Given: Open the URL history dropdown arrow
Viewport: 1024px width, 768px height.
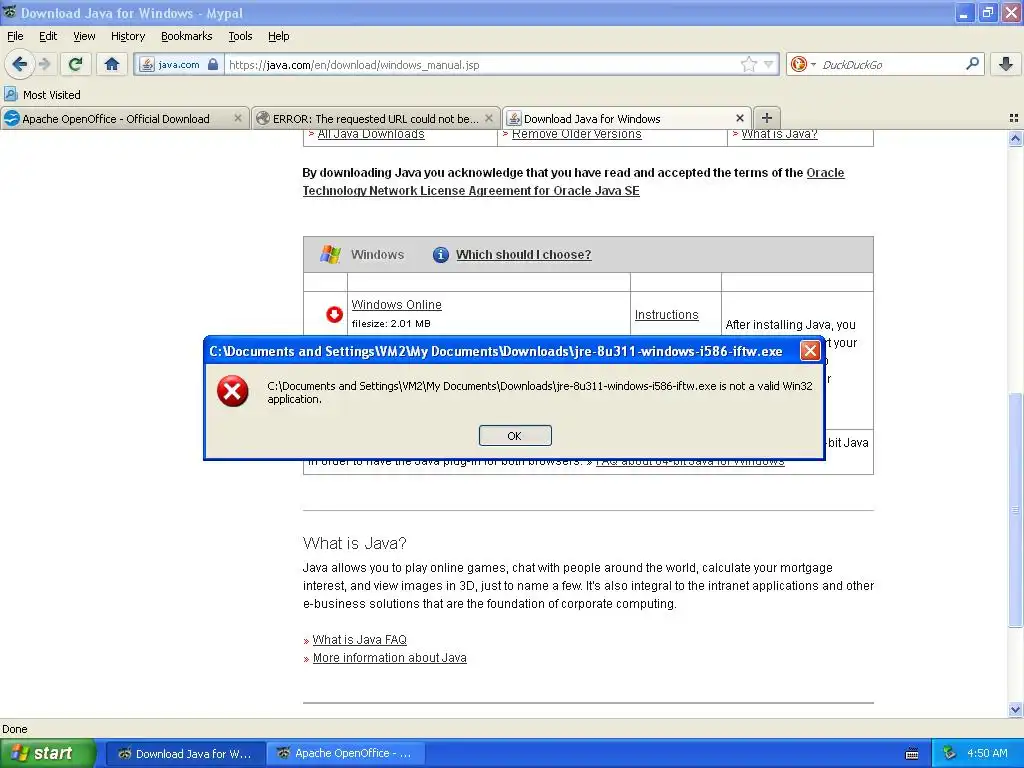Looking at the screenshot, I should pyautogui.click(x=769, y=64).
